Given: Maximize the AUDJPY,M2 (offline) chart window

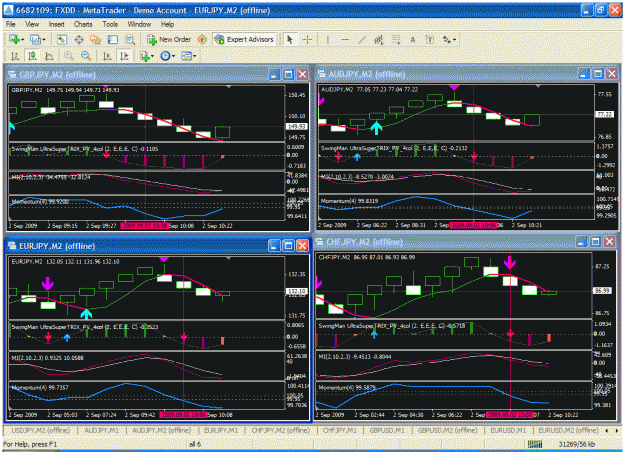Looking at the screenshot, I should click(597, 73).
